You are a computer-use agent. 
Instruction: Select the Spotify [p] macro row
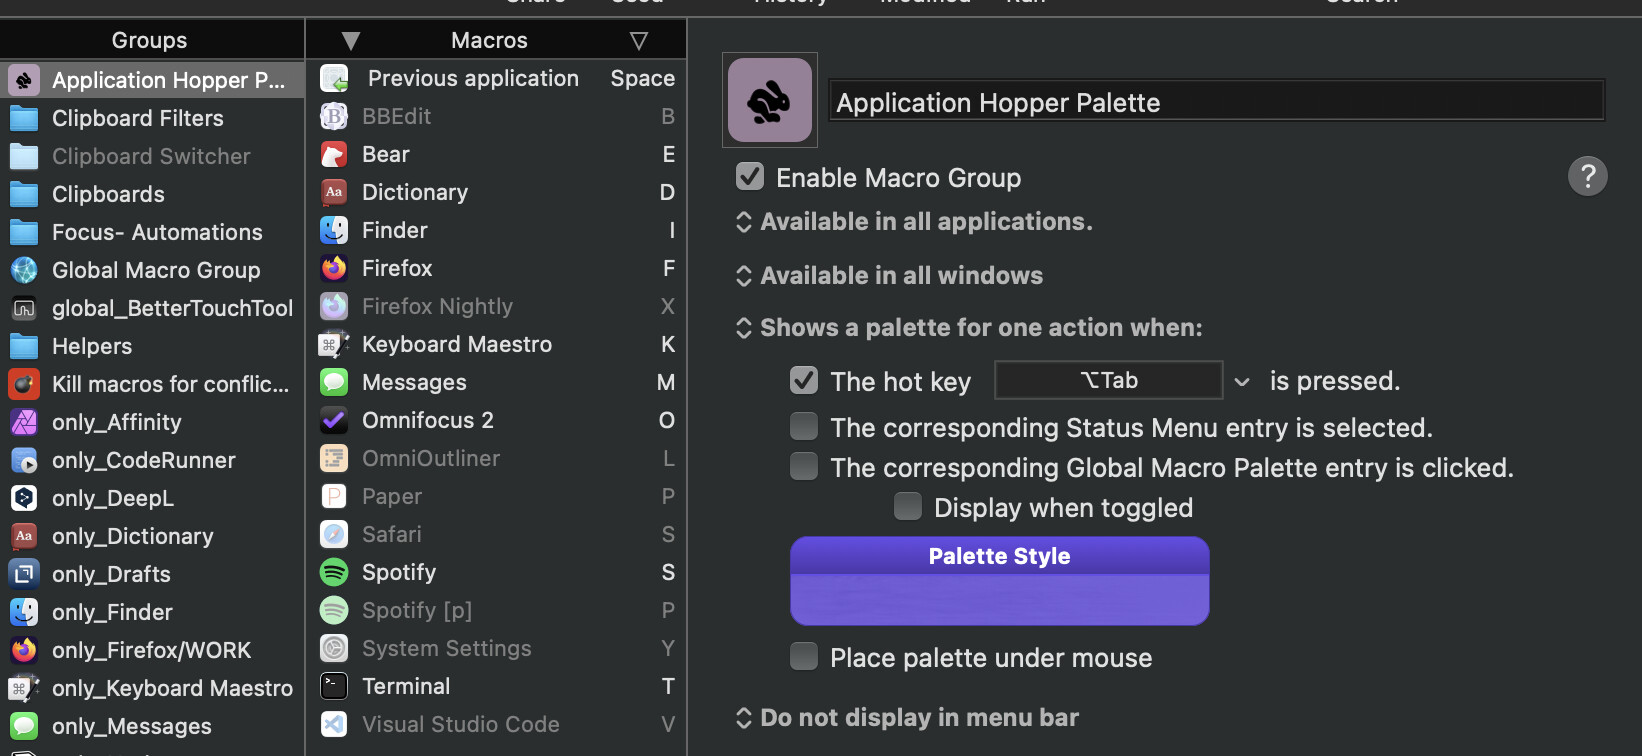[497, 610]
